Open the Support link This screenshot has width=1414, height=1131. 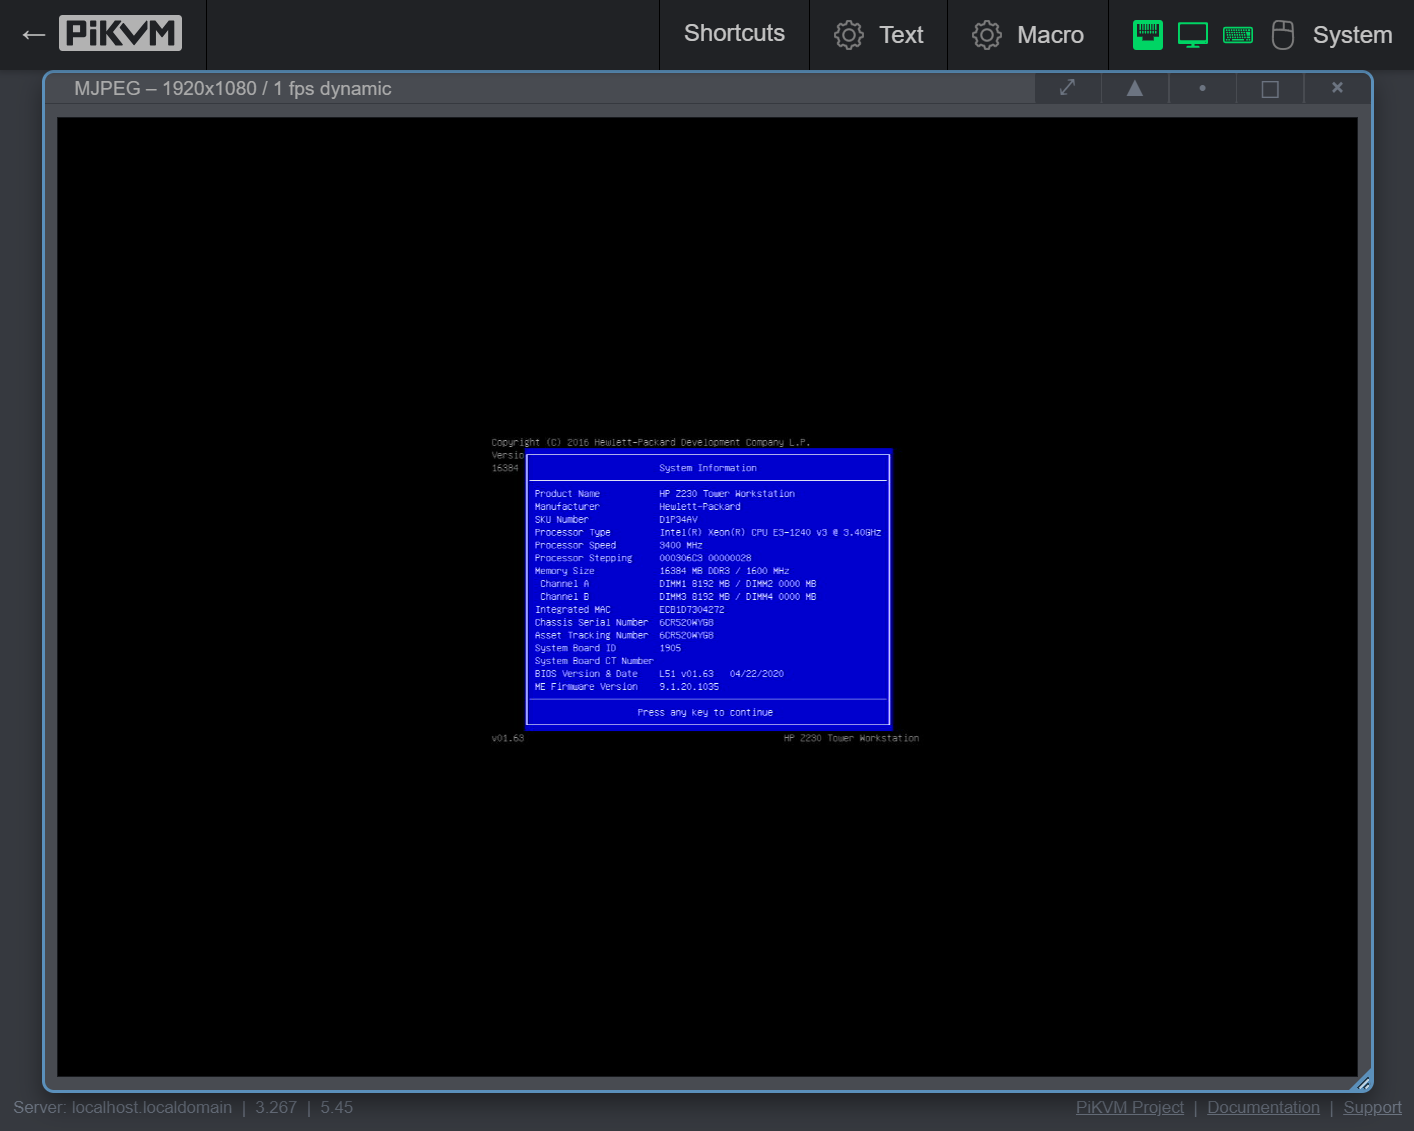point(1372,1107)
